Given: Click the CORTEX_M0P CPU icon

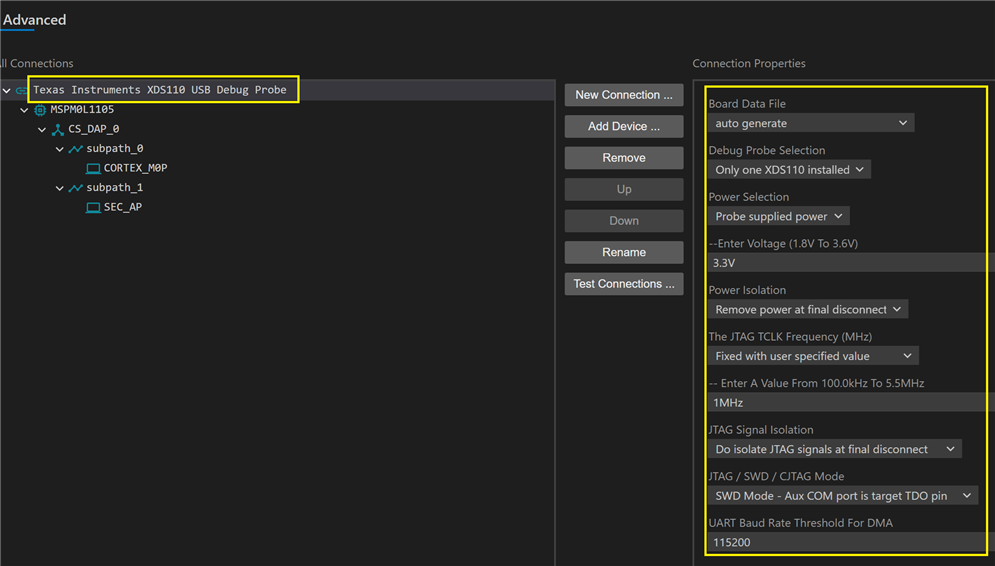Looking at the screenshot, I should pos(93,168).
